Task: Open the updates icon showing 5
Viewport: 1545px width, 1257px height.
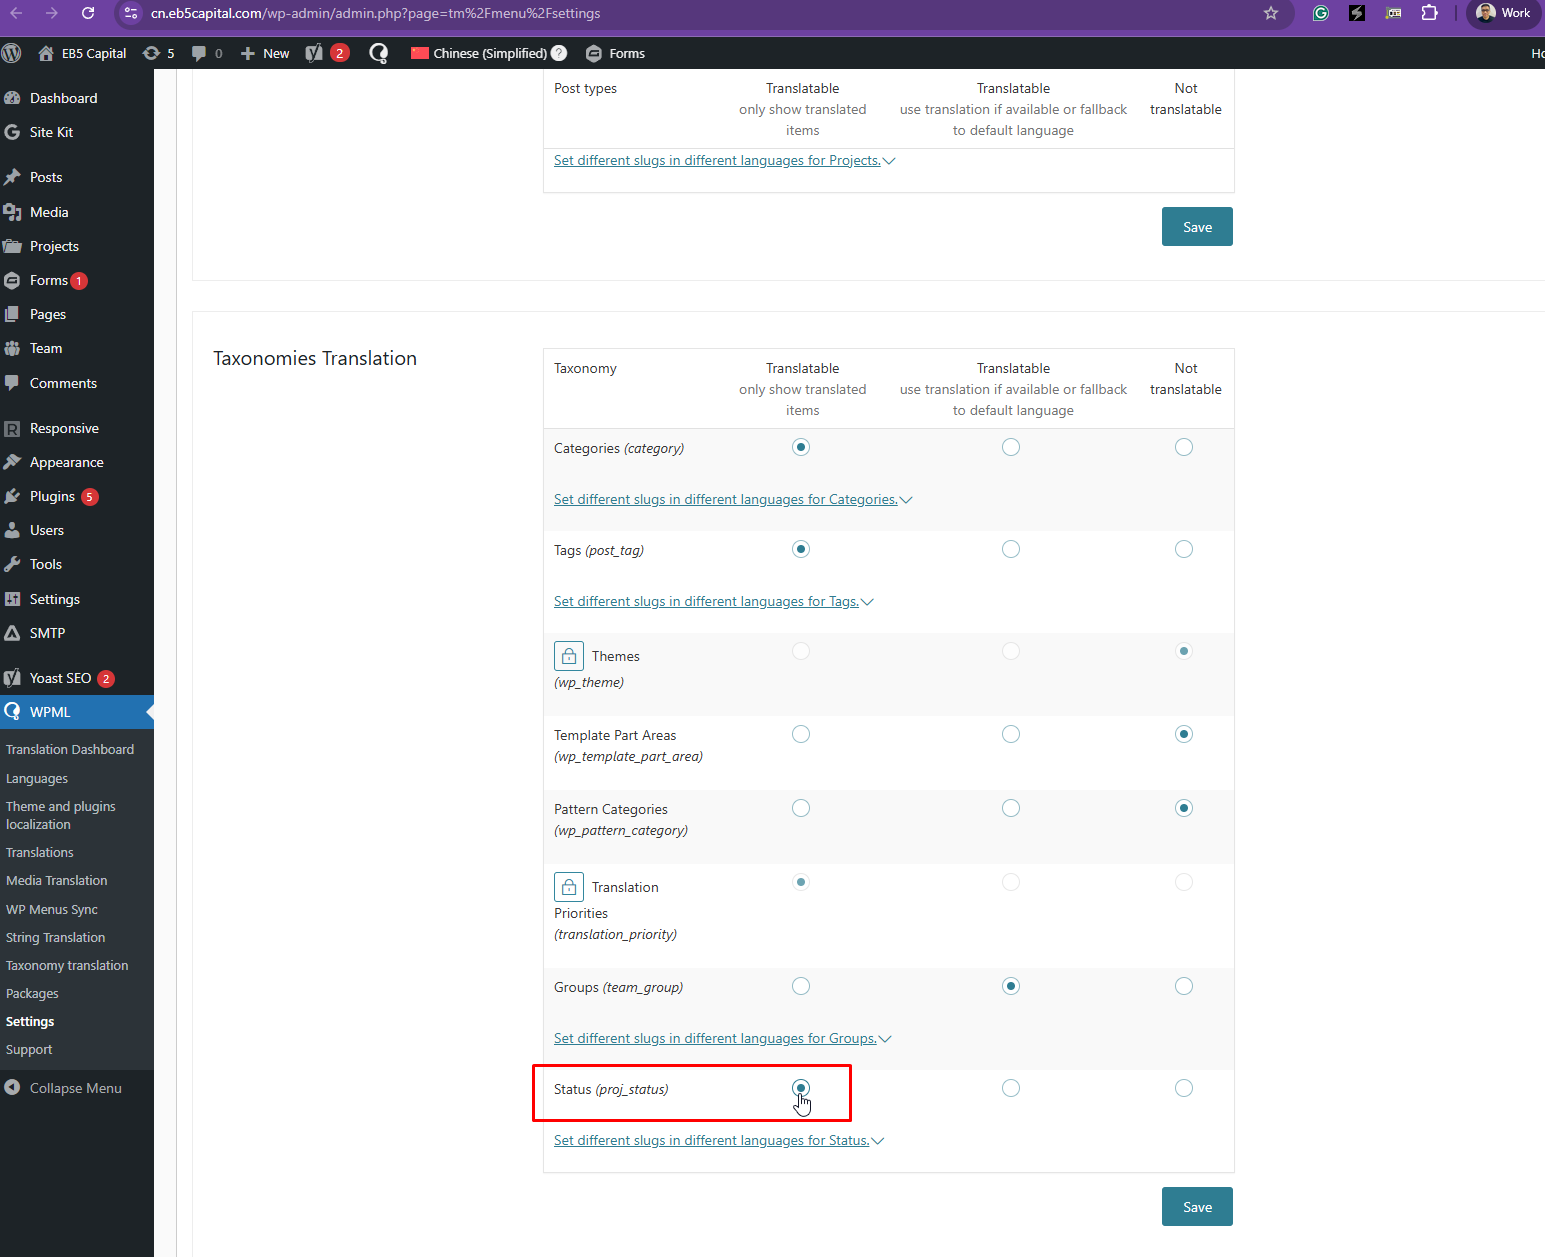Action: pyautogui.click(x=158, y=53)
